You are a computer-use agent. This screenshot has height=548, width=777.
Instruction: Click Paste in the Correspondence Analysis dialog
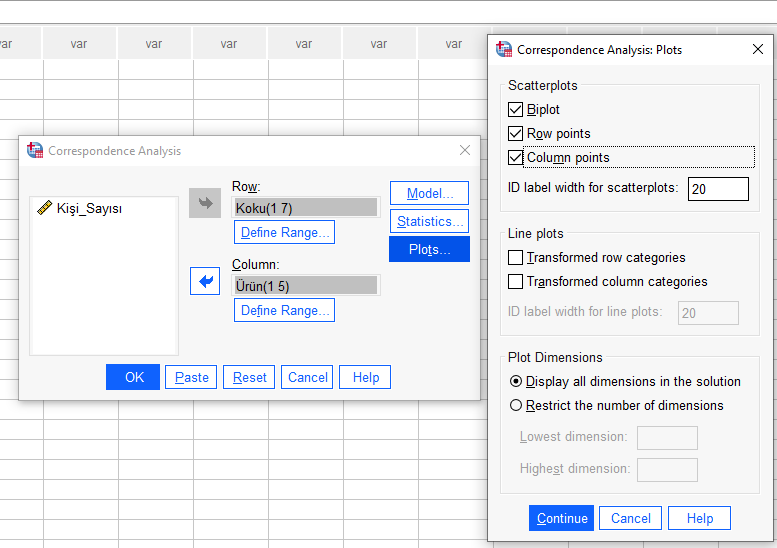coord(191,377)
